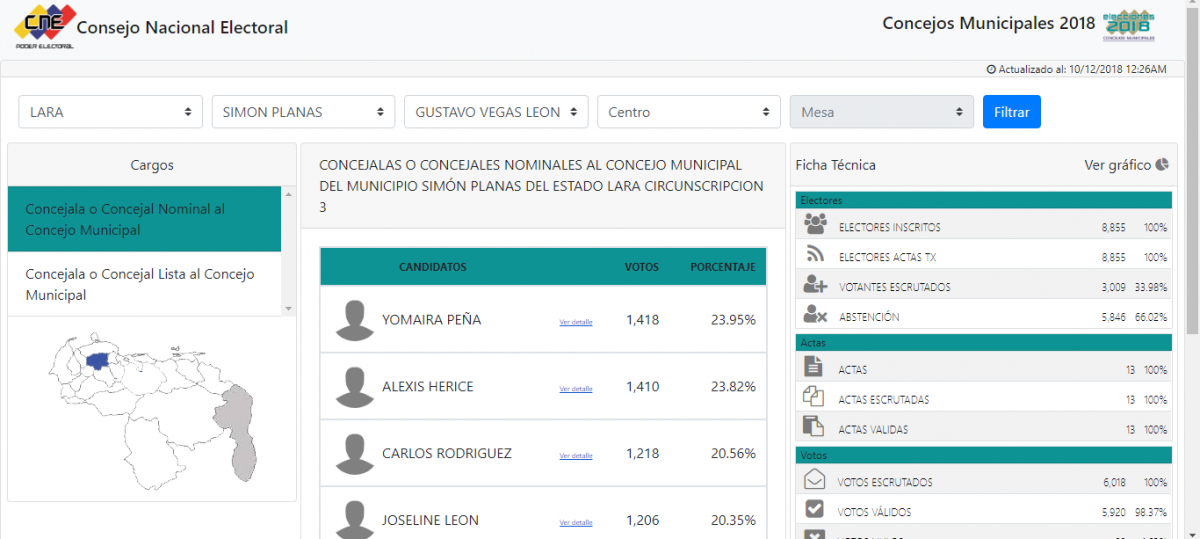Click the Votos section header

point(983,455)
